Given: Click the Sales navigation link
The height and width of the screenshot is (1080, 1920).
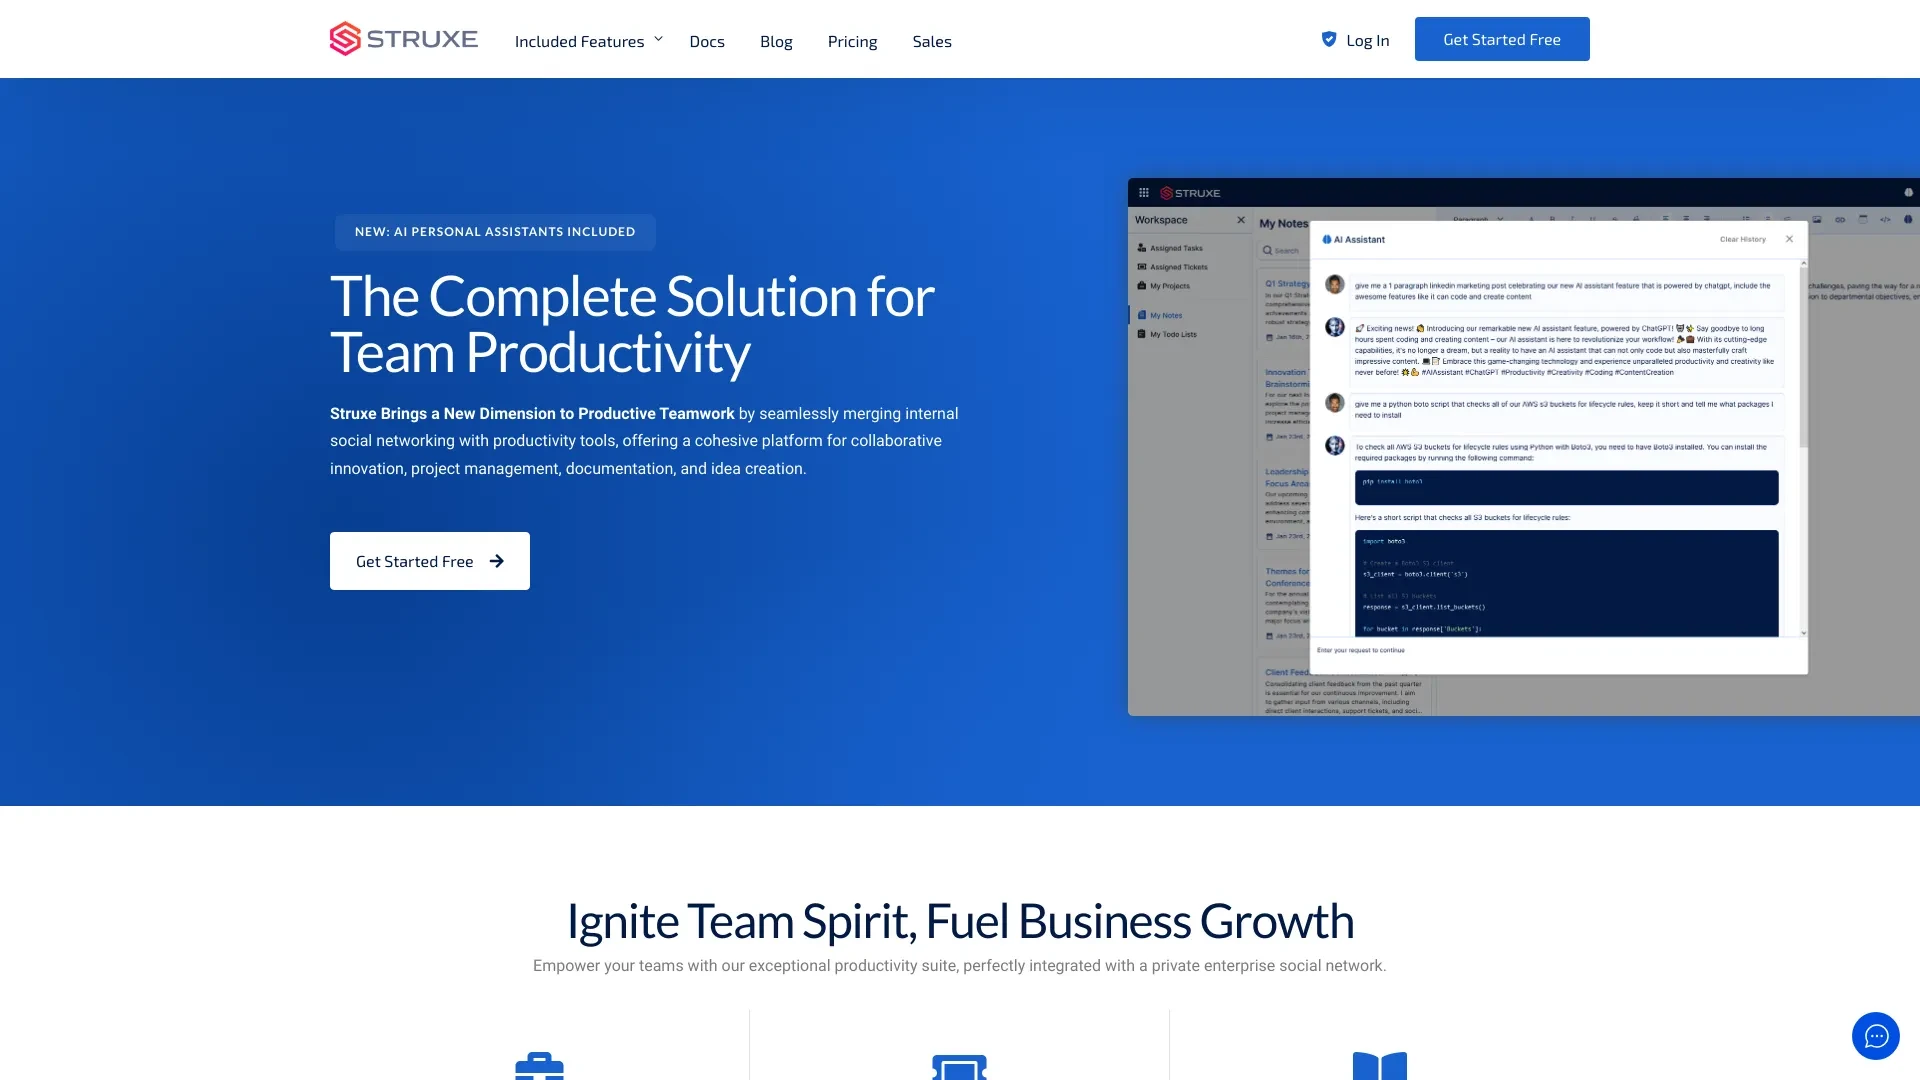Looking at the screenshot, I should 931,41.
